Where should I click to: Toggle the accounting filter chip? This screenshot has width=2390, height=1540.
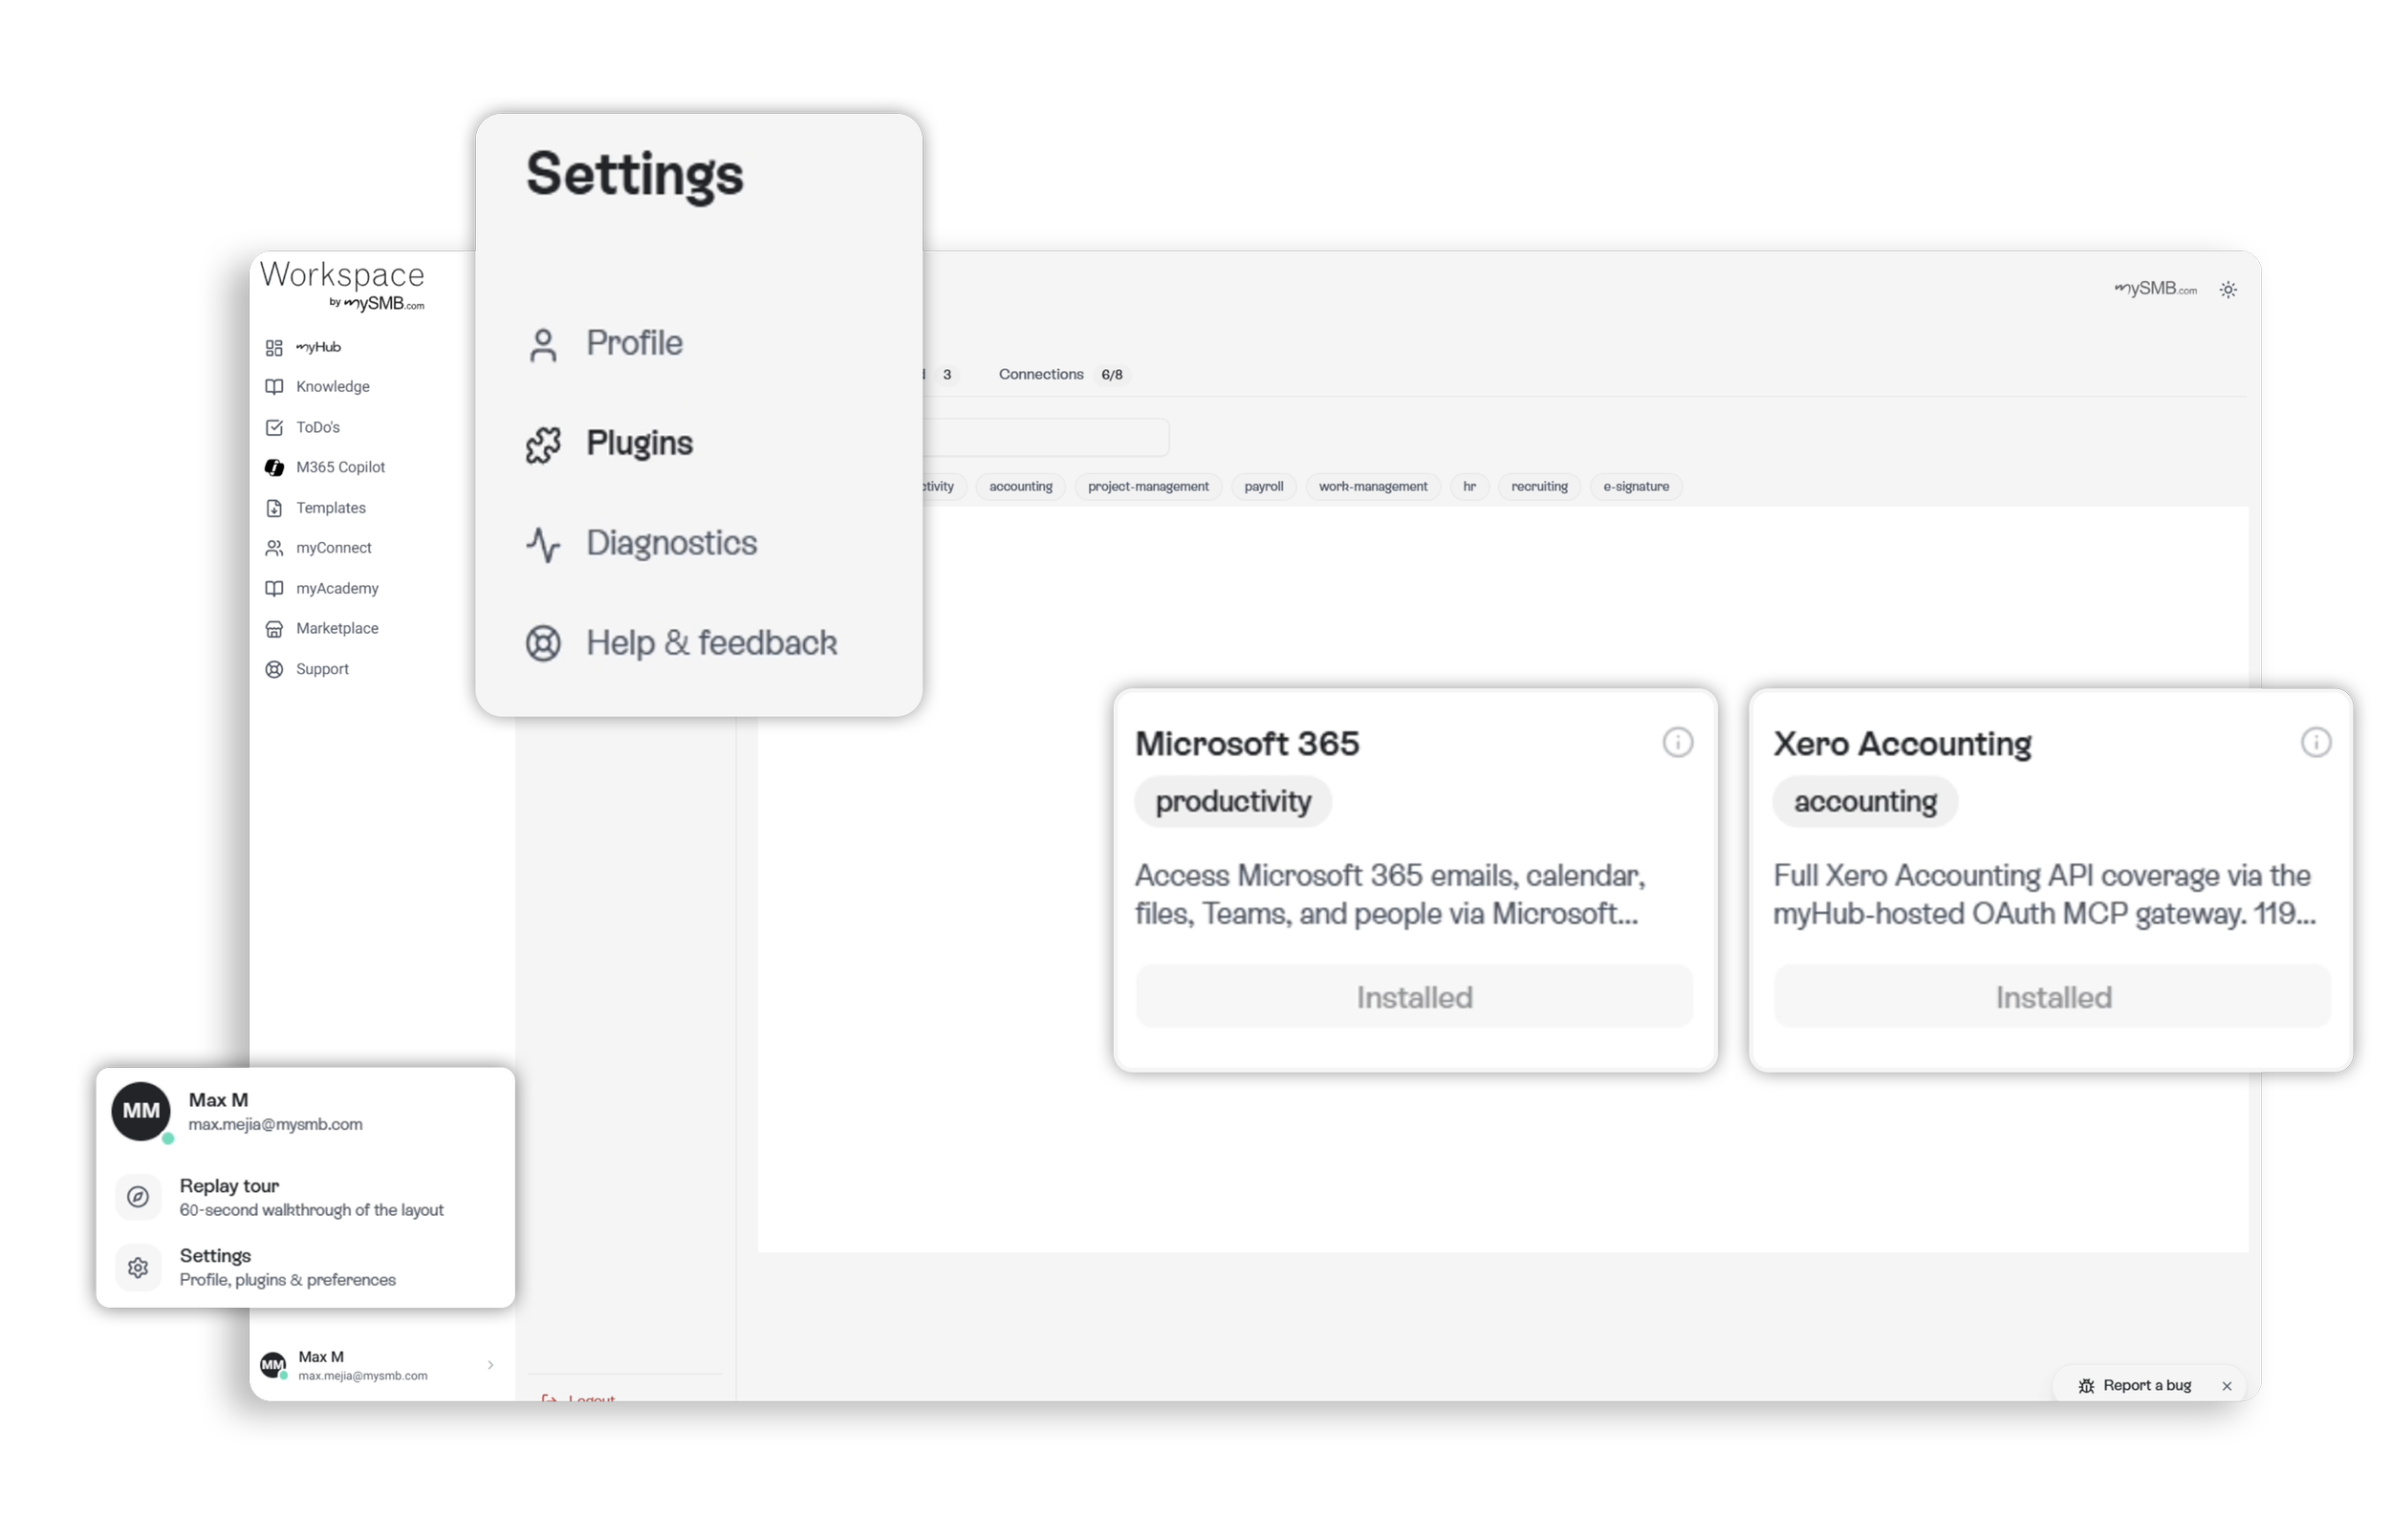pyautogui.click(x=1021, y=487)
